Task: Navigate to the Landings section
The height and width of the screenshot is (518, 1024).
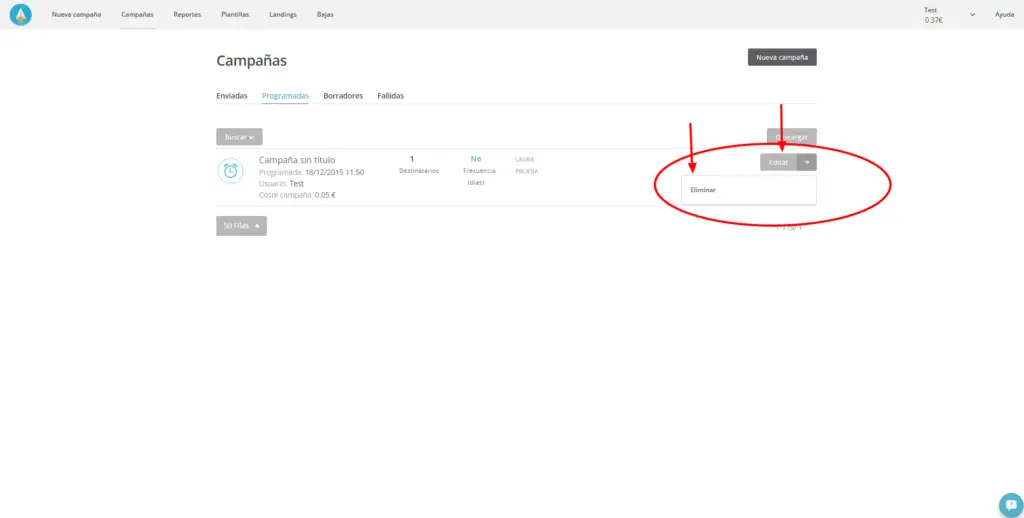Action: point(283,15)
